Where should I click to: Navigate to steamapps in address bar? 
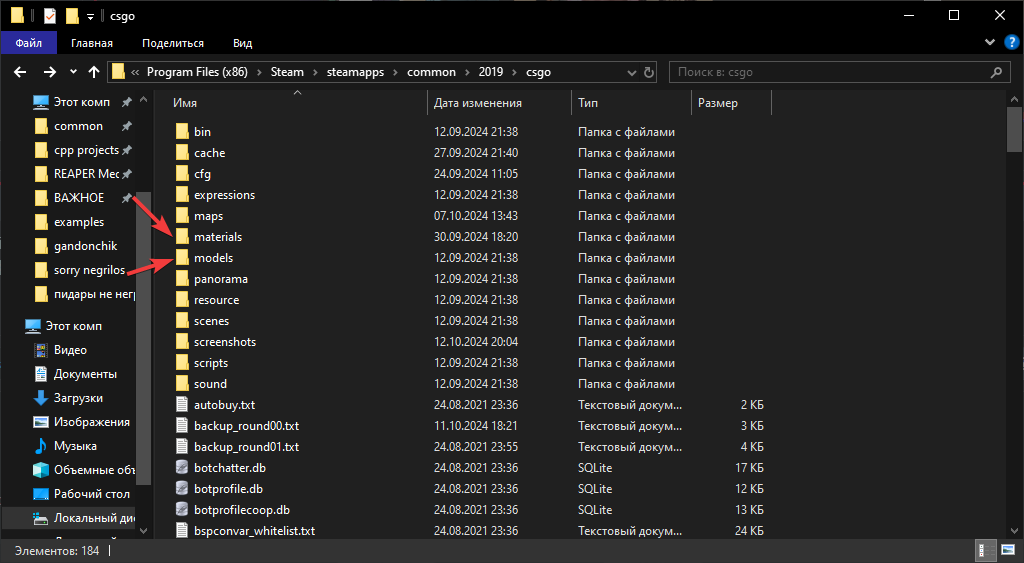click(x=355, y=72)
